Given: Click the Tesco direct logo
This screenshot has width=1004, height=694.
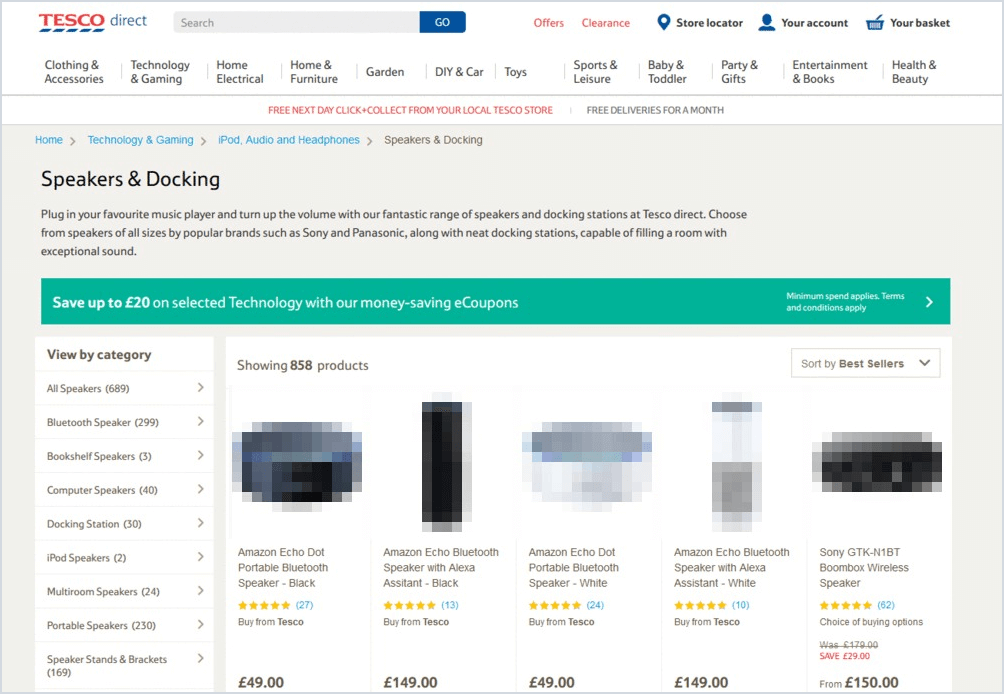Looking at the screenshot, I should point(92,21).
